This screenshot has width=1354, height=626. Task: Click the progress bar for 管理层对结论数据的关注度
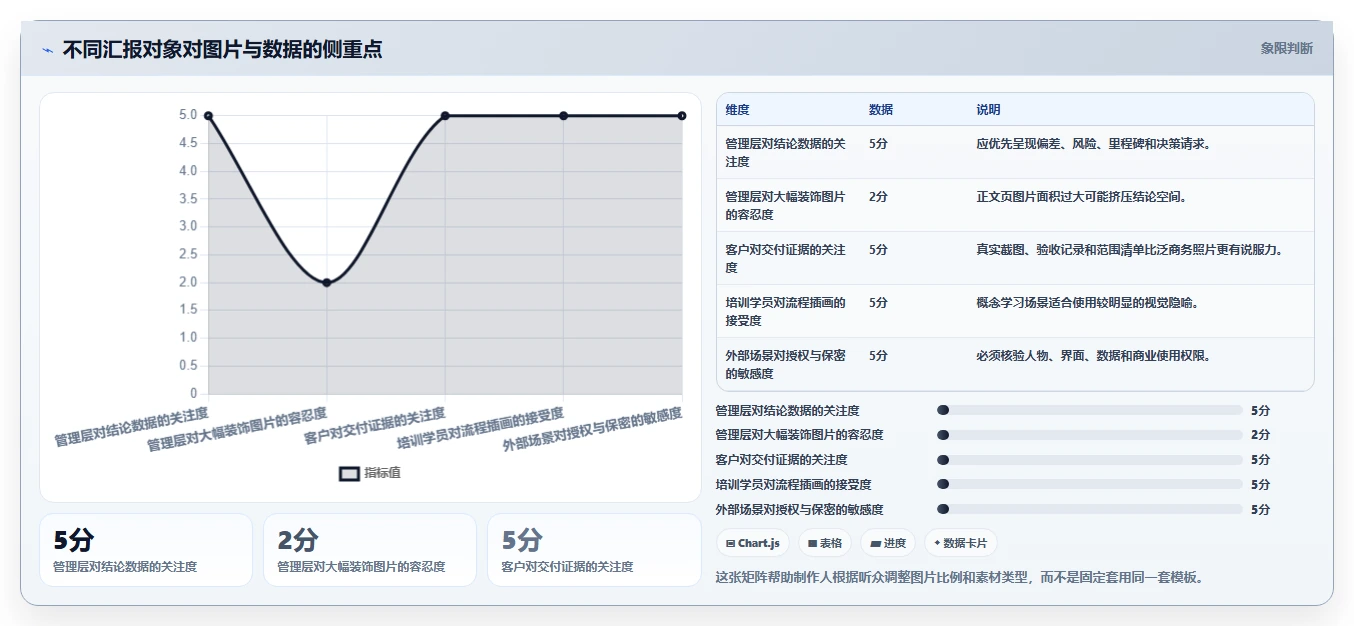[1090, 410]
